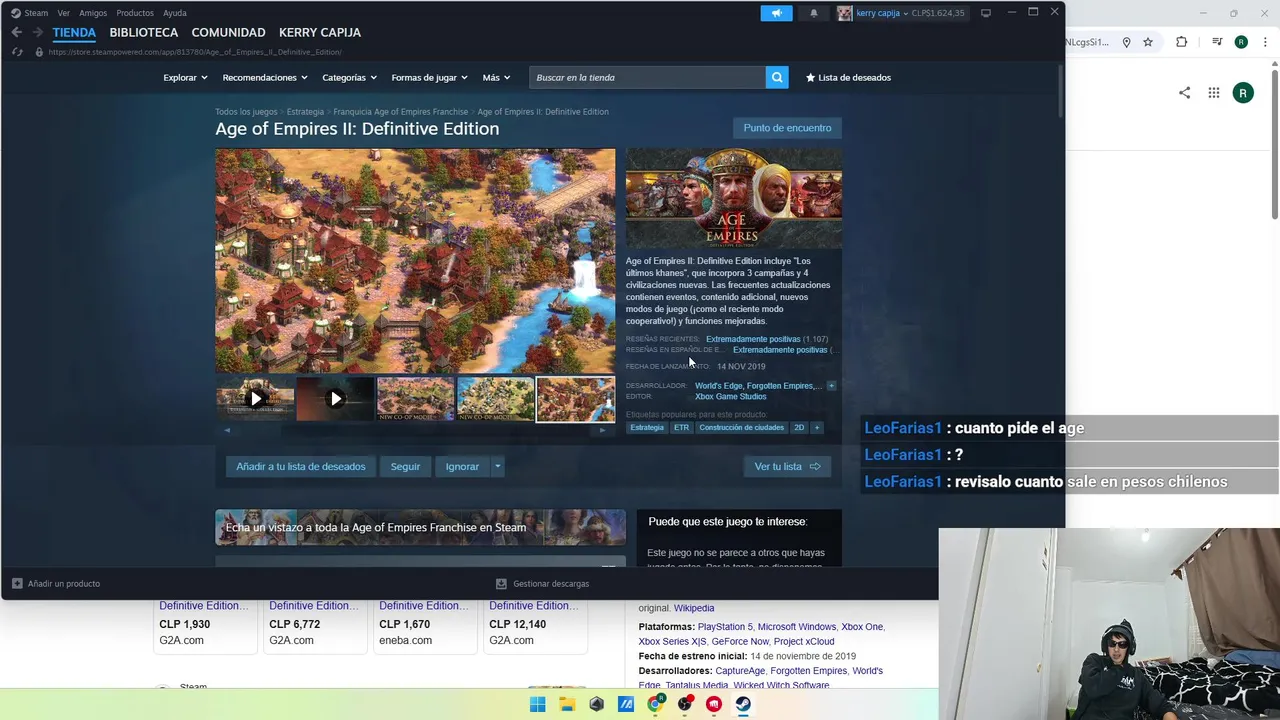
Task: Open Chrome extensions puzzle icon
Action: pyautogui.click(x=1181, y=42)
